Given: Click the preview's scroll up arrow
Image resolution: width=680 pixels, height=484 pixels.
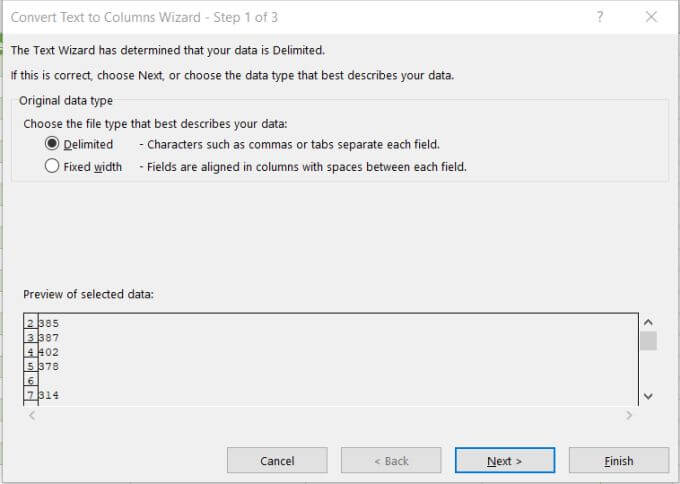Looking at the screenshot, I should pos(648,322).
